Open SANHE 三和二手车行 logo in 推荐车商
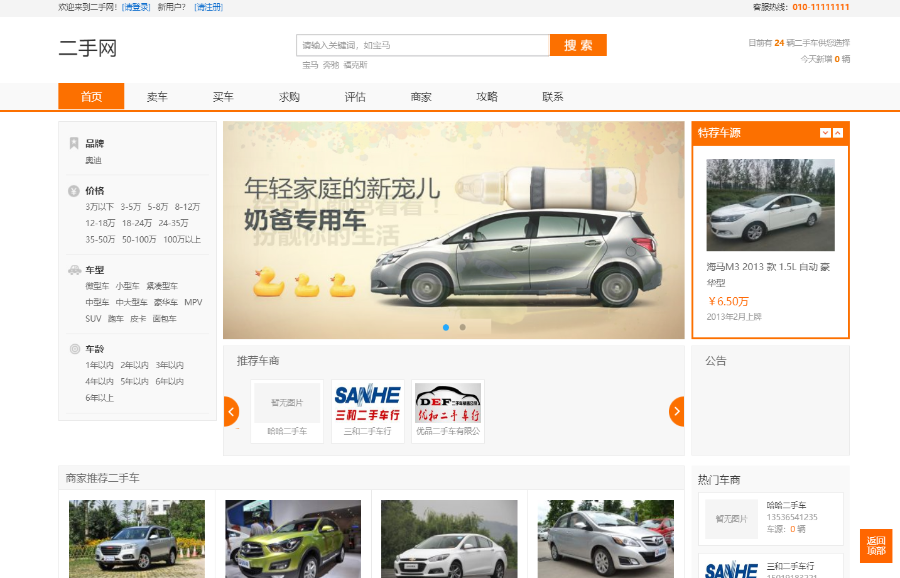 pyautogui.click(x=367, y=402)
